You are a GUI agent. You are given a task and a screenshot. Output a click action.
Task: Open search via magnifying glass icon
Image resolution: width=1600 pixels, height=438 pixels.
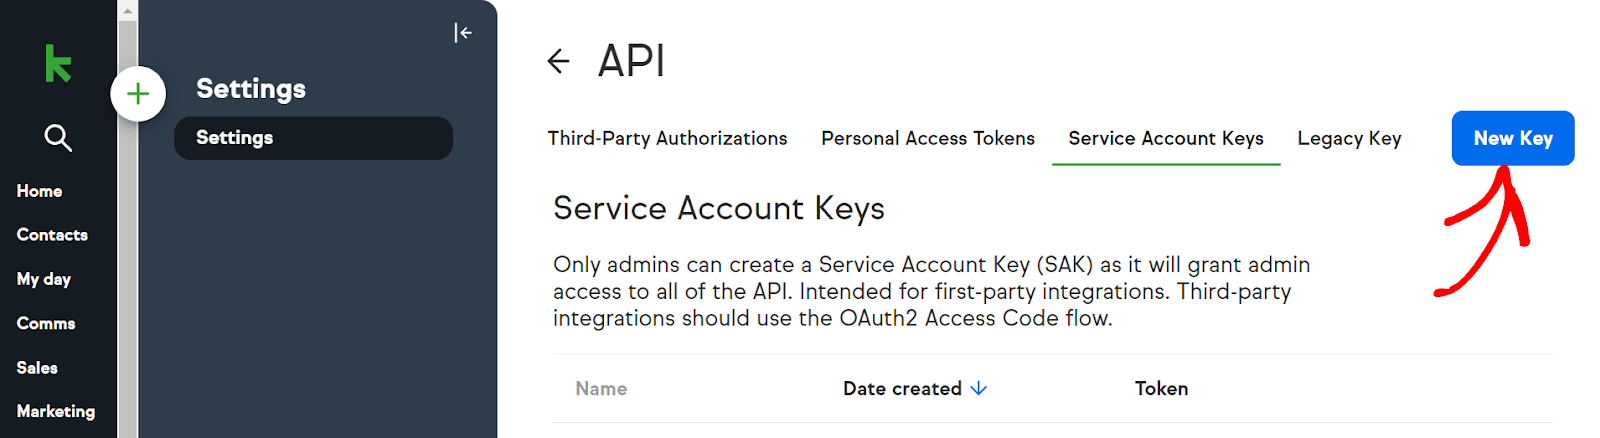(58, 137)
